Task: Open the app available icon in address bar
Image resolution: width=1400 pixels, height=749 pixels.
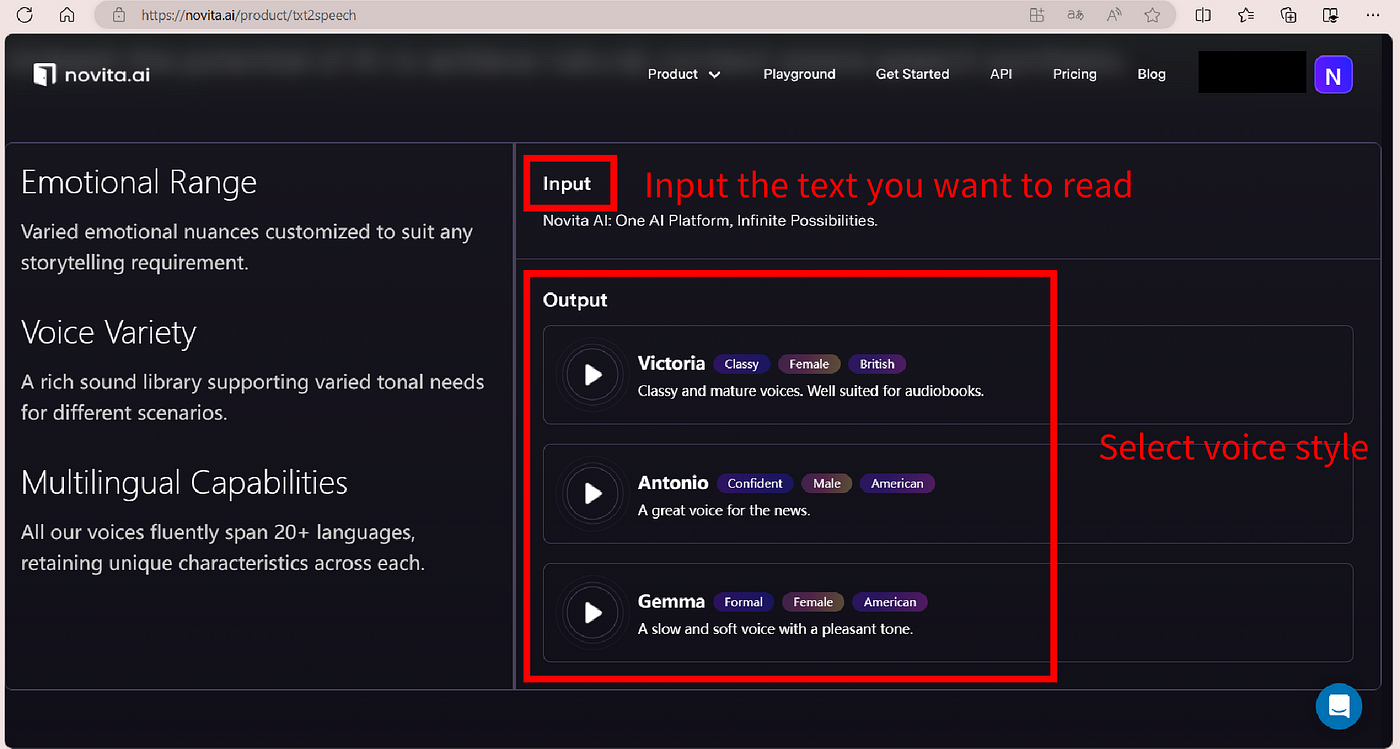Action: pyautogui.click(x=1036, y=15)
